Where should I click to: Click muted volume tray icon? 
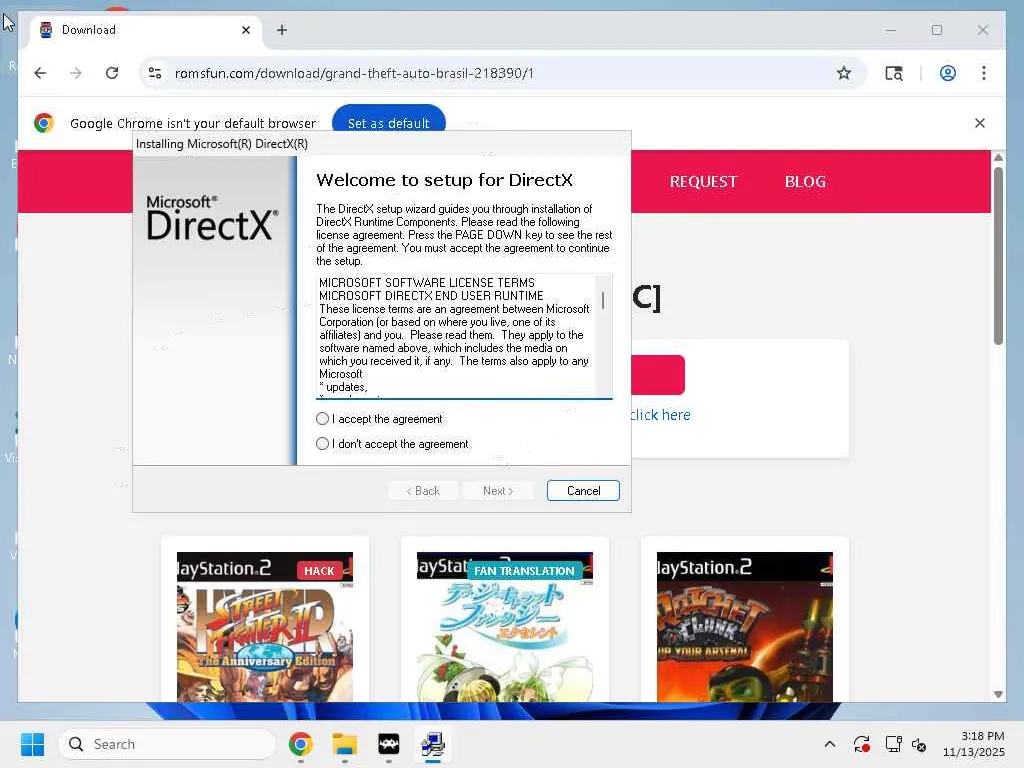point(919,744)
